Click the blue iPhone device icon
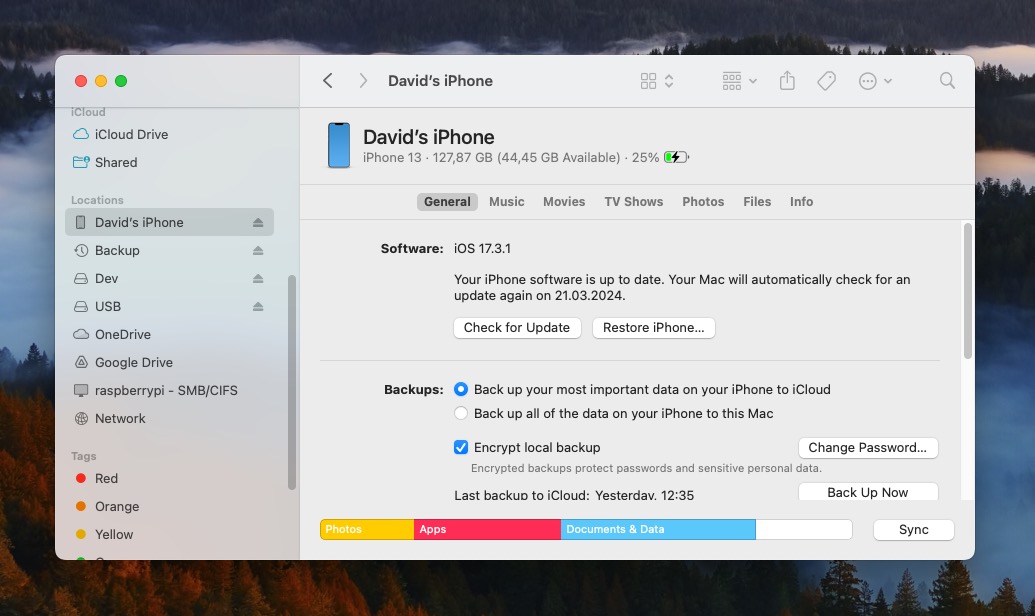Viewport: 1035px width, 616px height. pyautogui.click(x=339, y=145)
